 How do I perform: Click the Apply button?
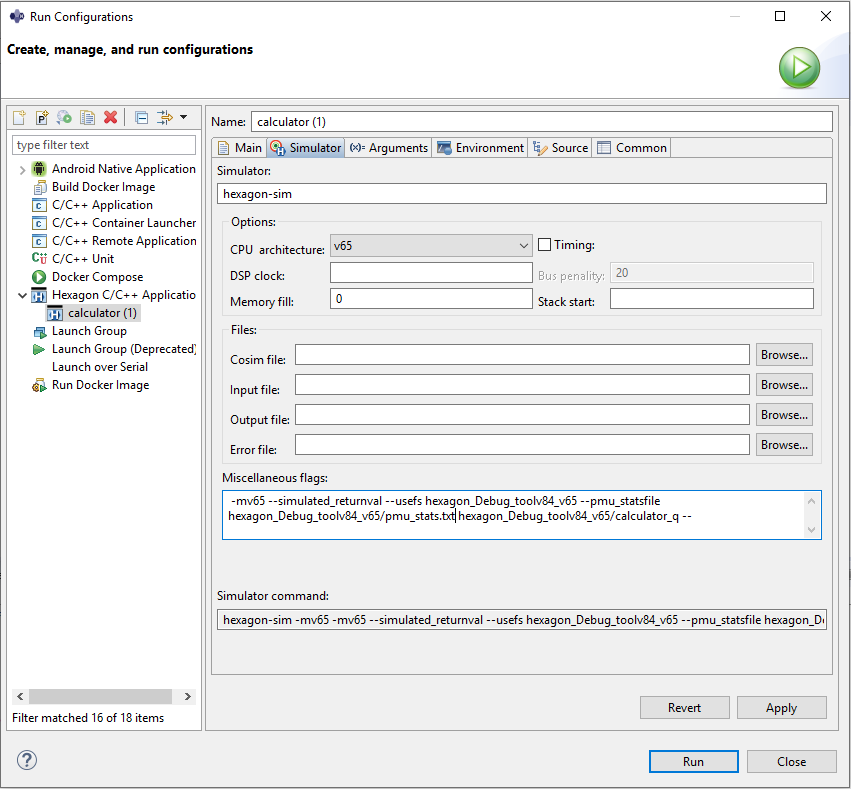click(x=782, y=708)
